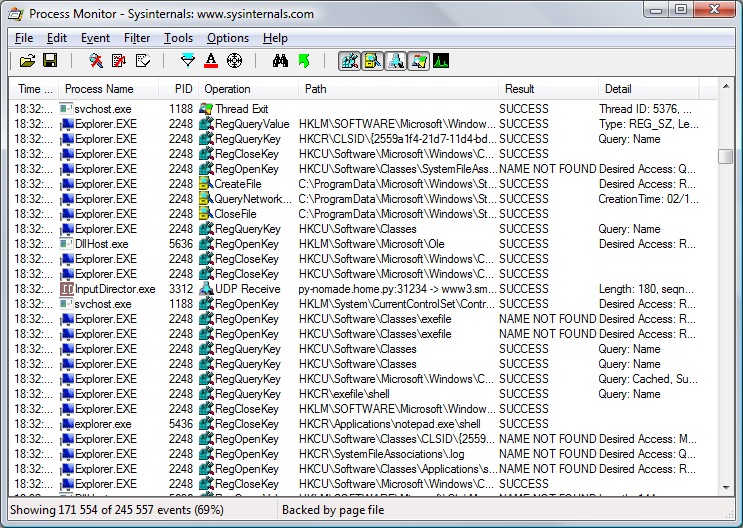Toggle Show Registry Activity button
The height and width of the screenshot is (528, 743).
350,61
